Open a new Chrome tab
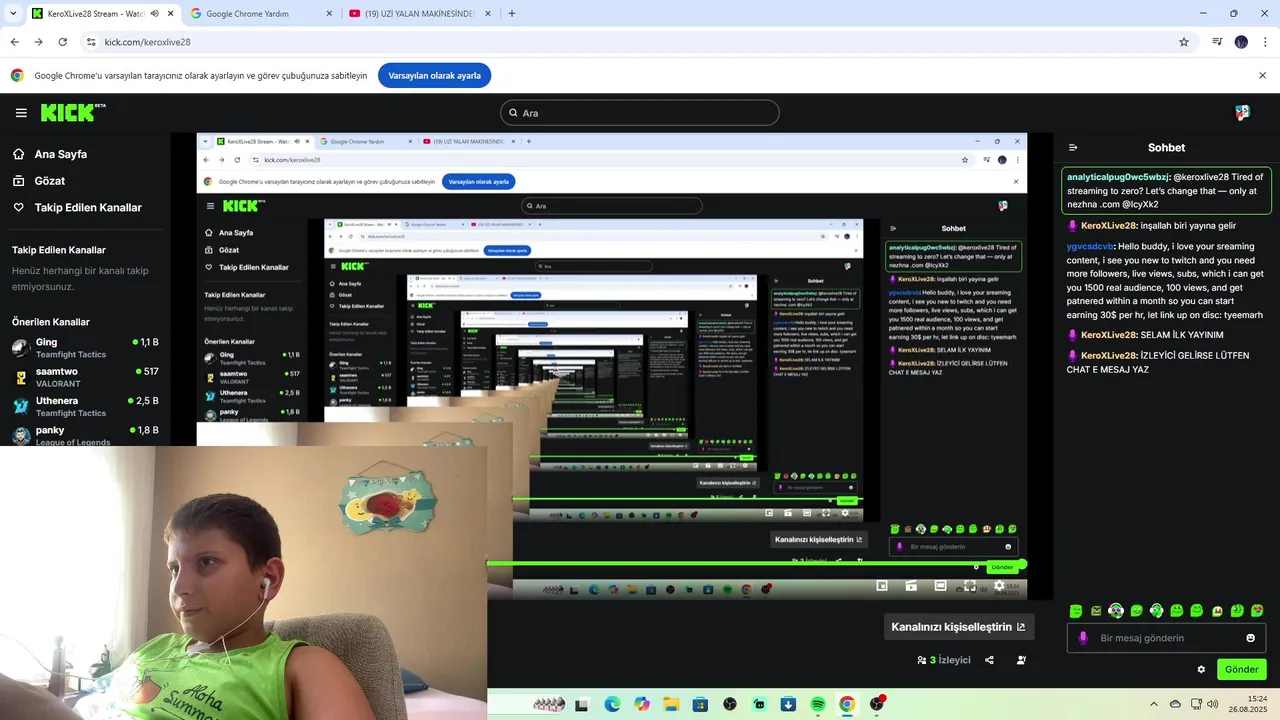Viewport: 1280px width, 720px height. (x=512, y=14)
